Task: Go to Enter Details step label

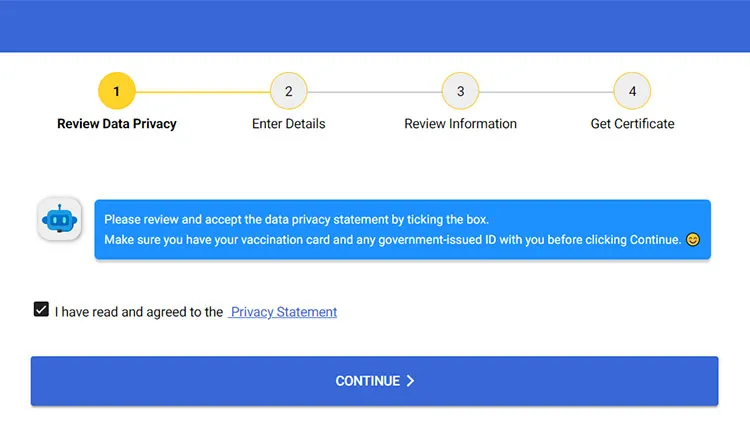Action: (x=288, y=124)
